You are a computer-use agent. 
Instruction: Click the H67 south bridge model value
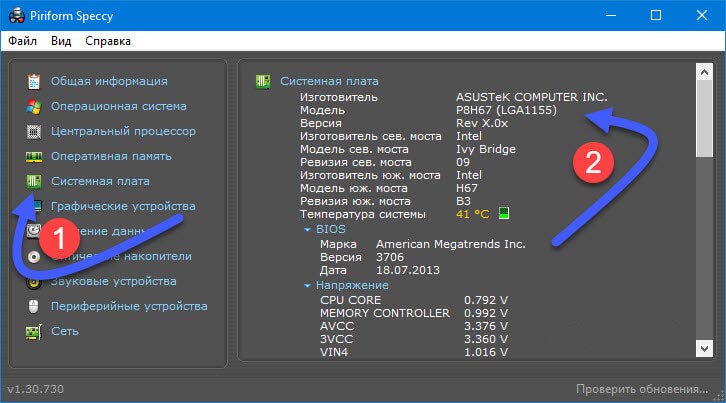tap(467, 188)
